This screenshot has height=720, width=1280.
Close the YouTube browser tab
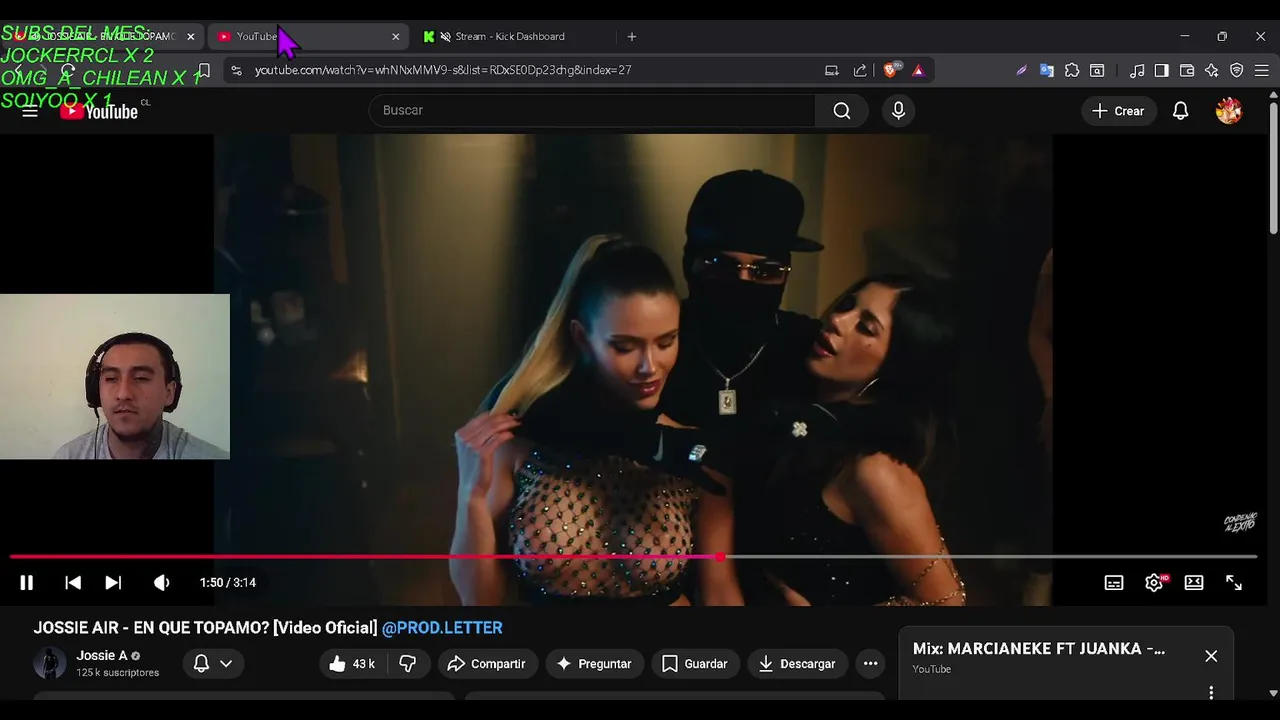(x=396, y=37)
